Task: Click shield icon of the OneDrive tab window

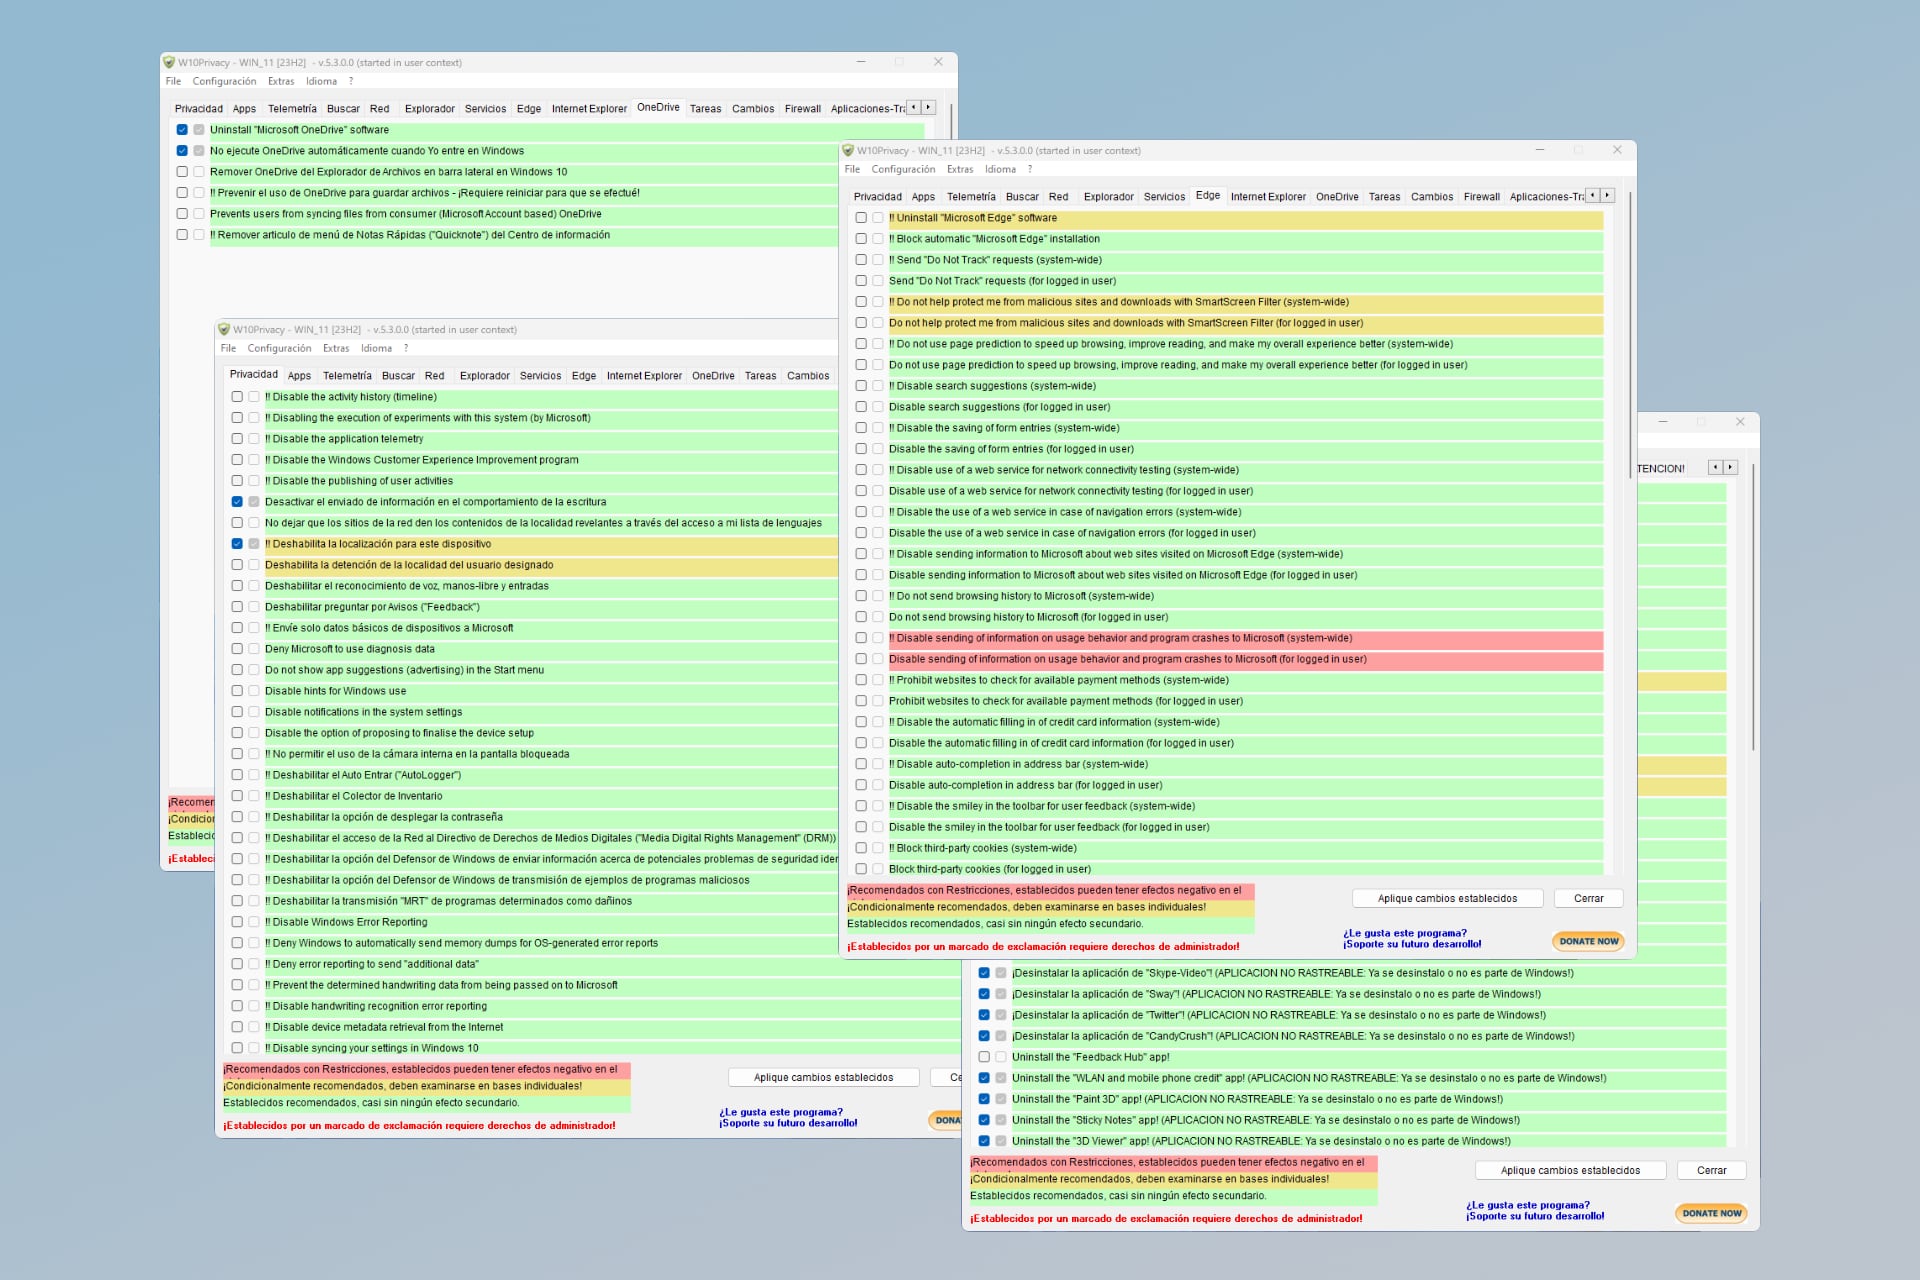Action: (169, 63)
